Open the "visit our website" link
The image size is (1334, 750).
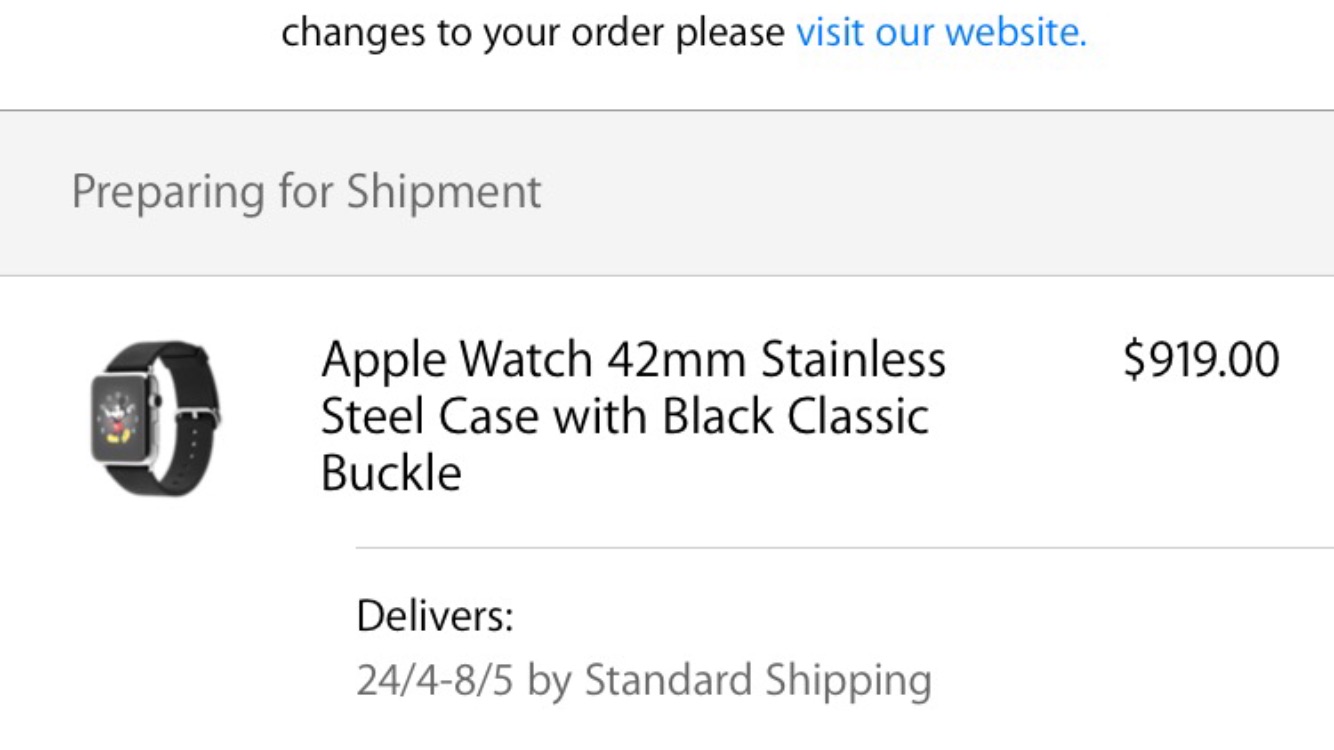point(941,32)
